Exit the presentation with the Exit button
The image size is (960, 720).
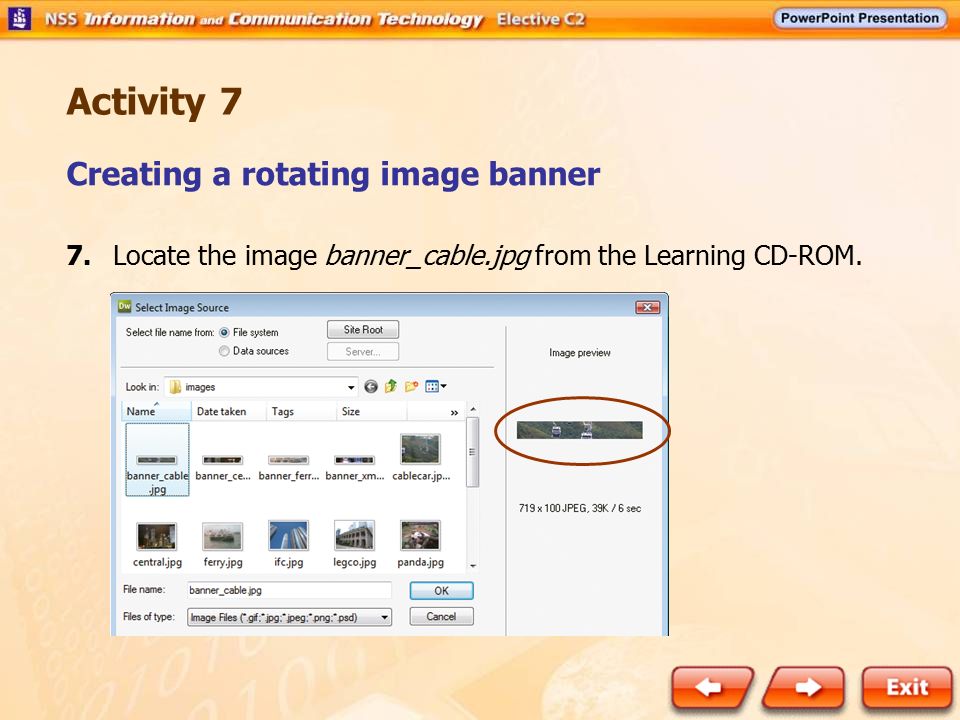coord(907,688)
